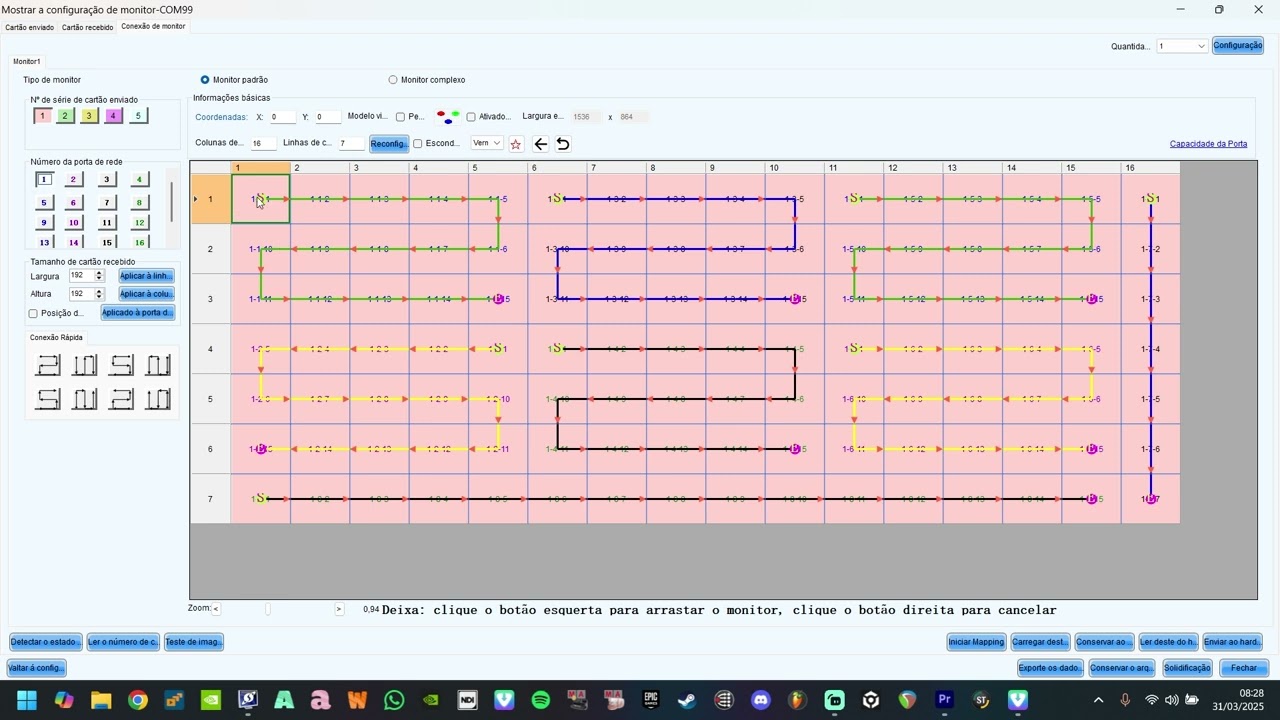This screenshot has height=720, width=1280.
Task: Select yellow sender card number 3
Action: pos(89,116)
